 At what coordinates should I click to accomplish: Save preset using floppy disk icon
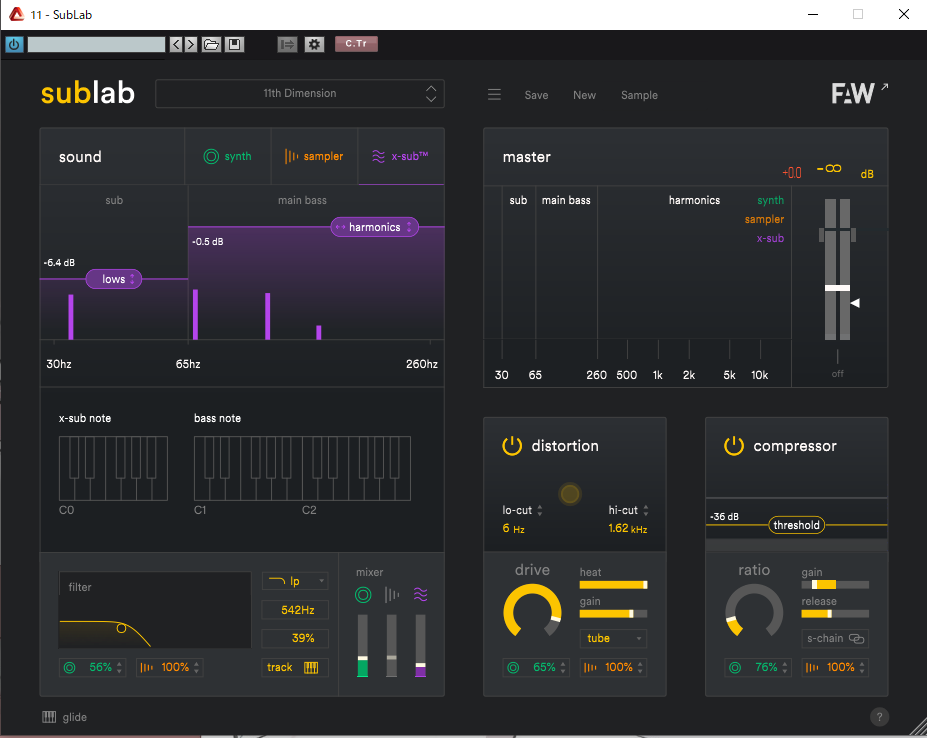[234, 44]
